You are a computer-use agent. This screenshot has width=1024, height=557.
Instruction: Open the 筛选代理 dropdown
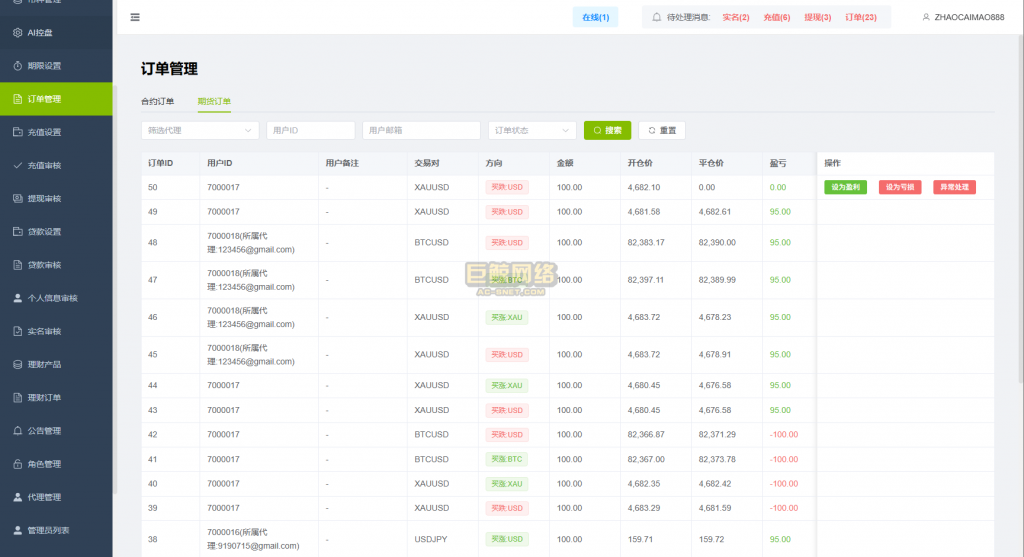click(x=200, y=131)
